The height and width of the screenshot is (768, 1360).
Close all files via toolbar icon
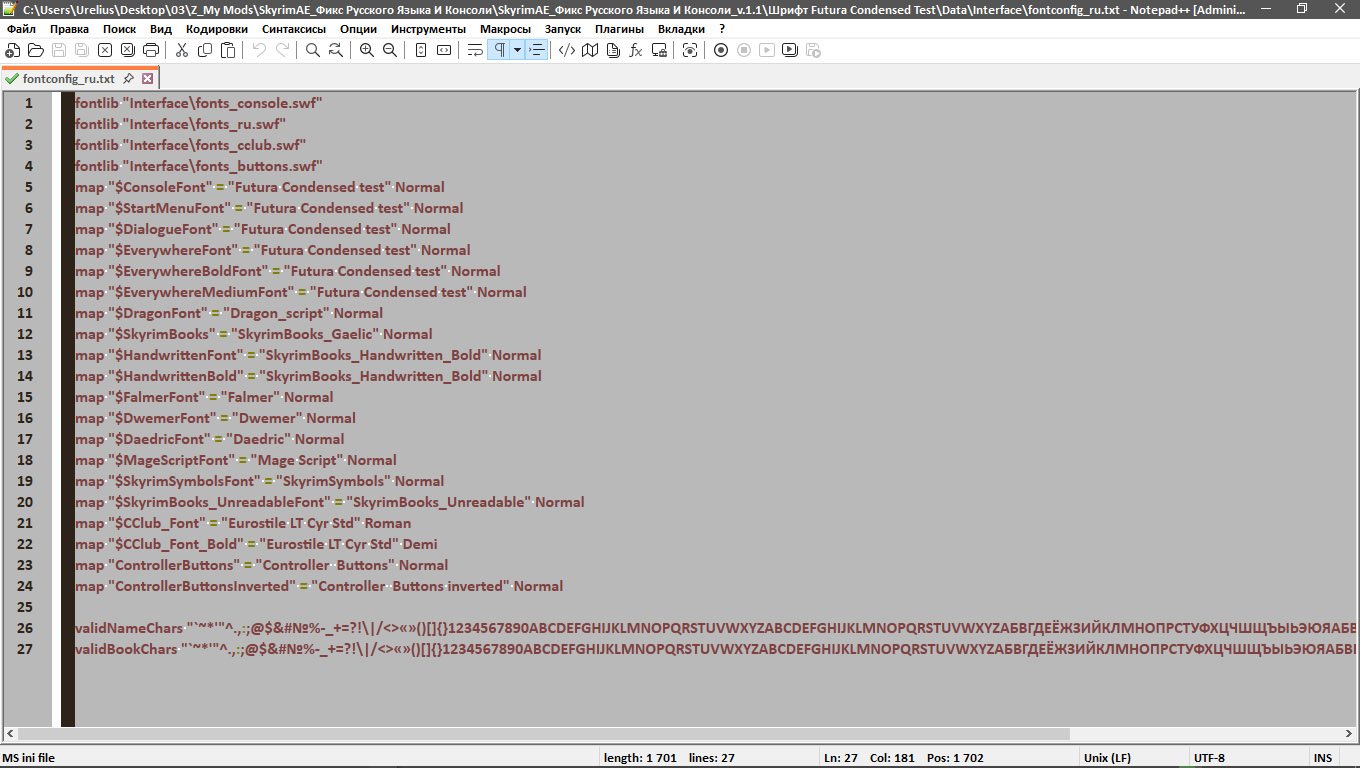(x=128, y=50)
